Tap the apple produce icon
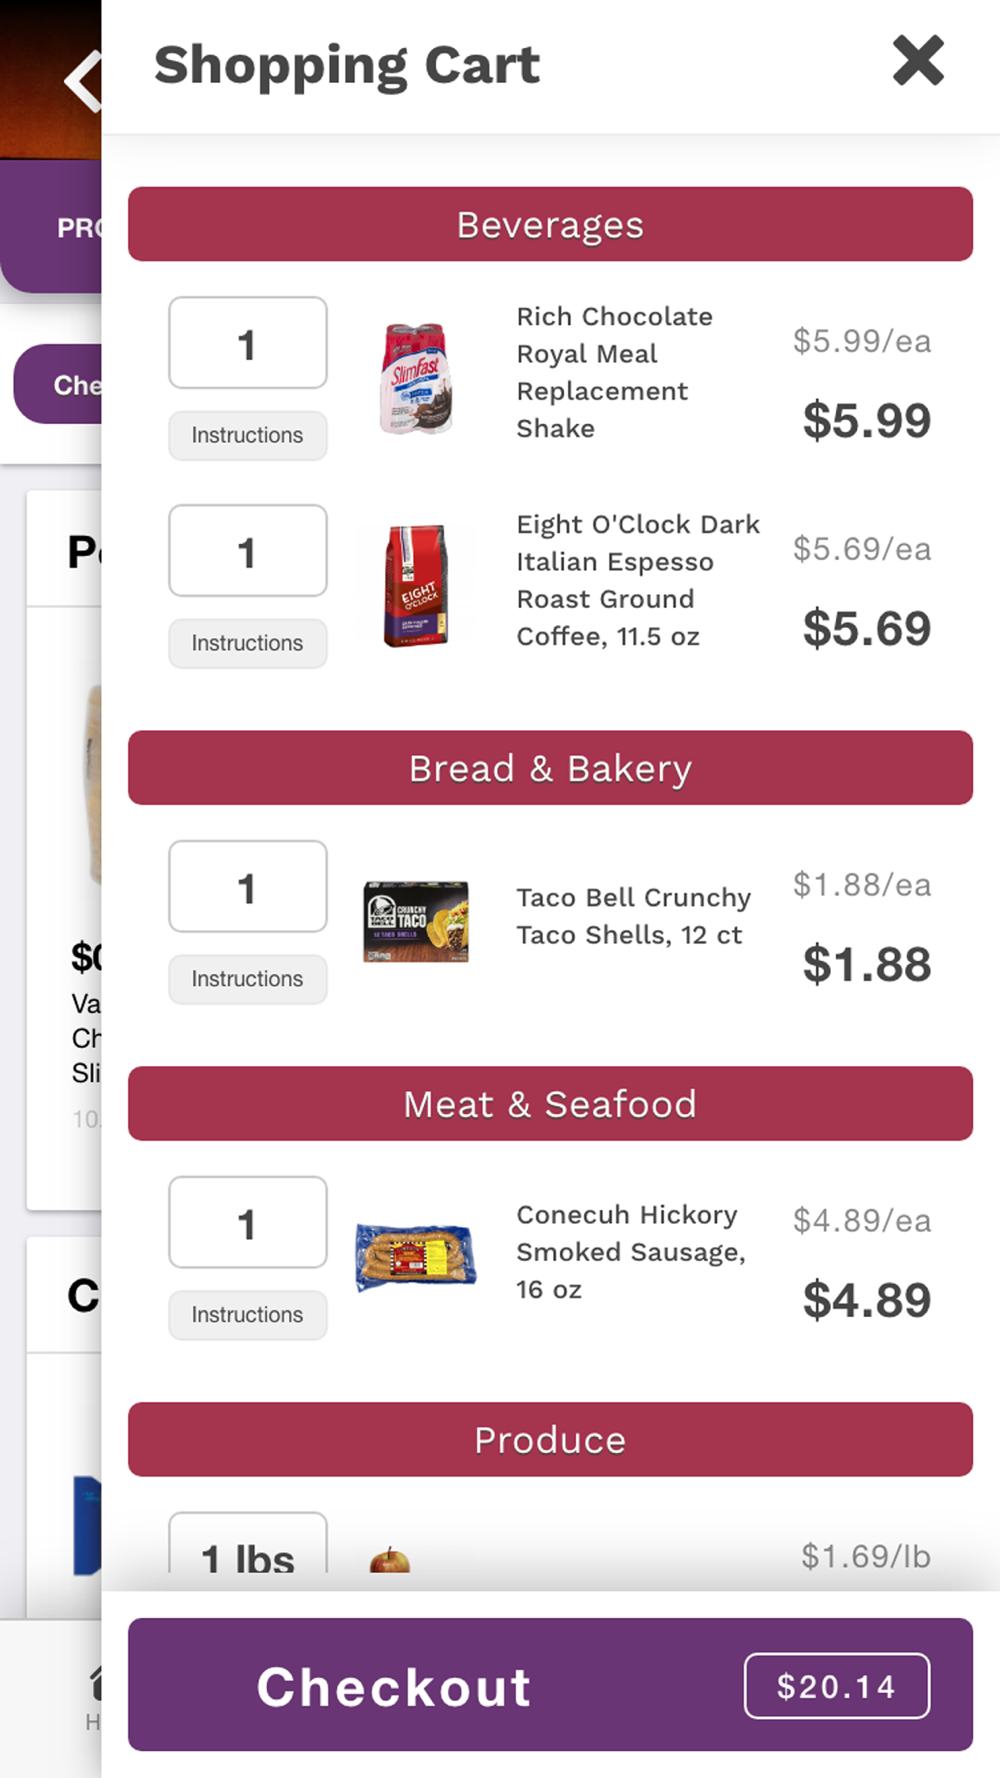The width and height of the screenshot is (1000, 1778). pyautogui.click(x=390, y=1559)
